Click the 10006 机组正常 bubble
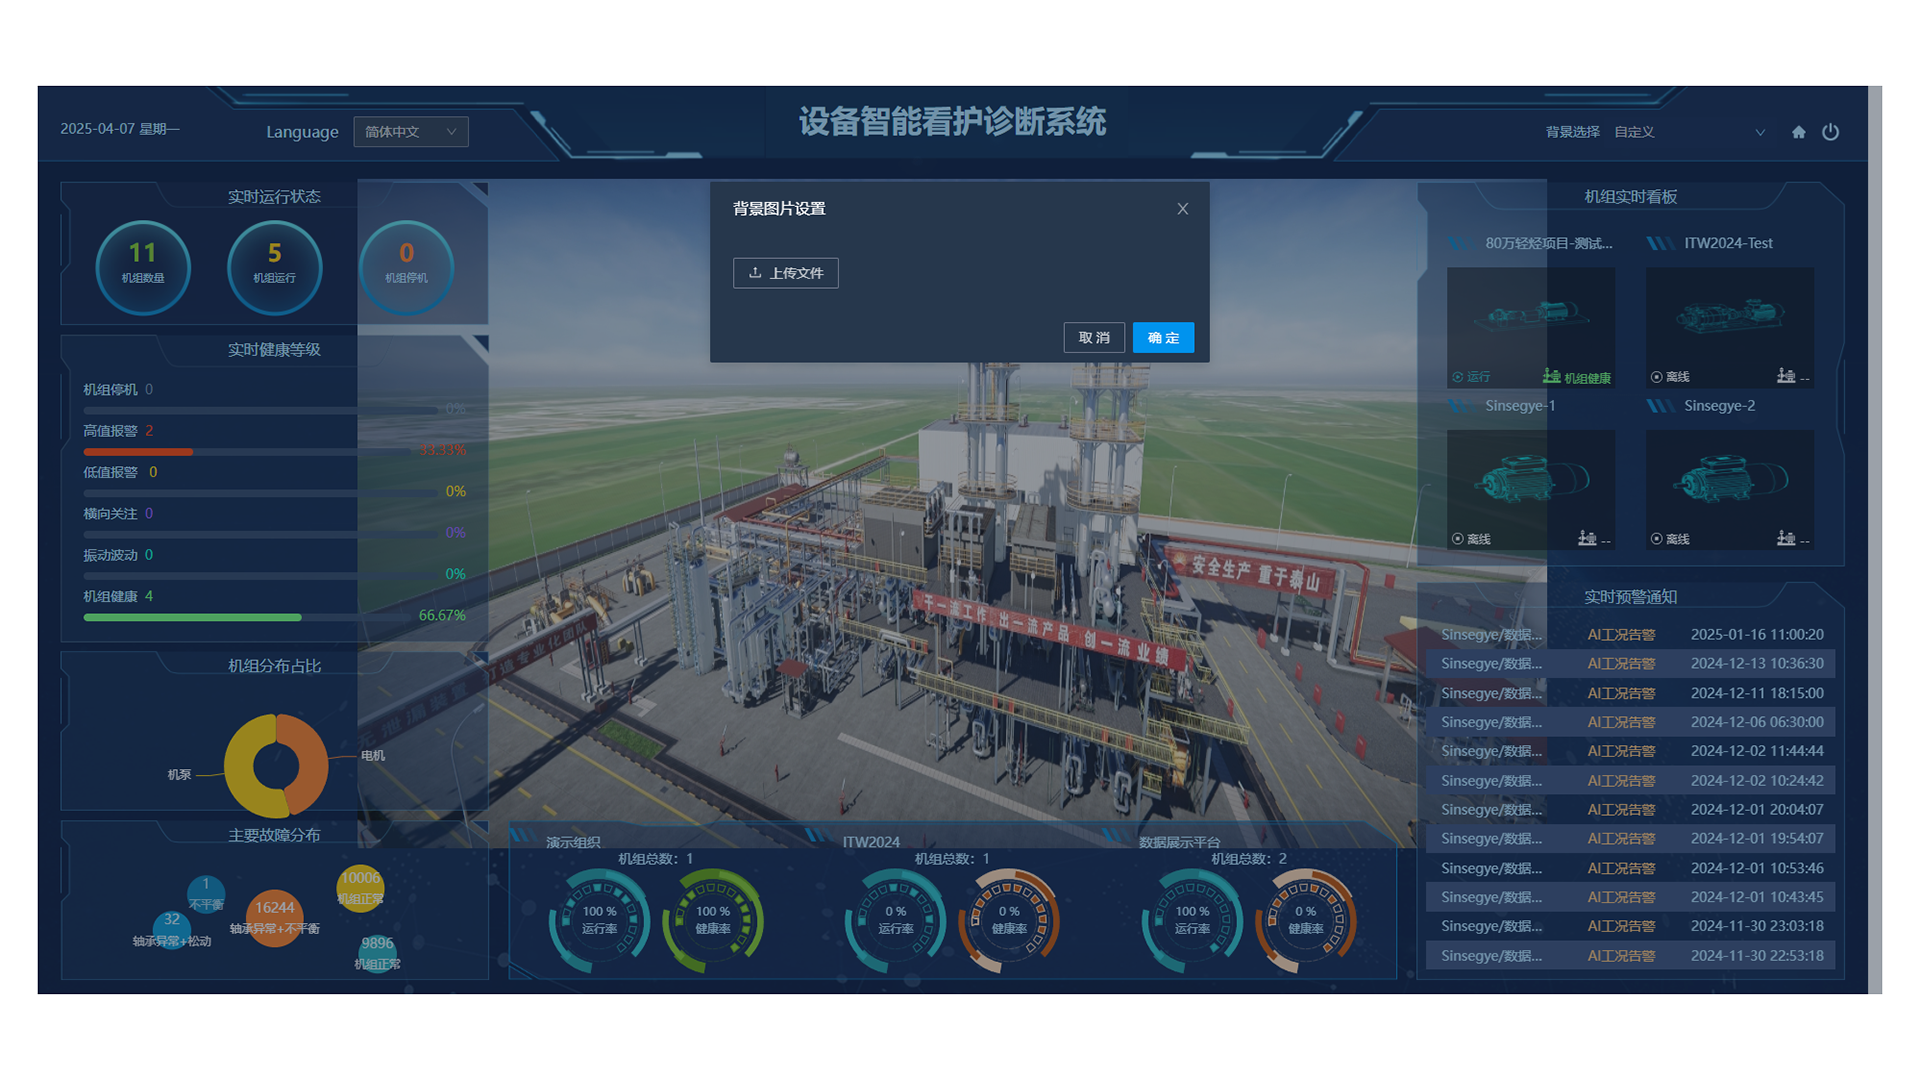The width and height of the screenshot is (1920, 1080). (x=360, y=887)
